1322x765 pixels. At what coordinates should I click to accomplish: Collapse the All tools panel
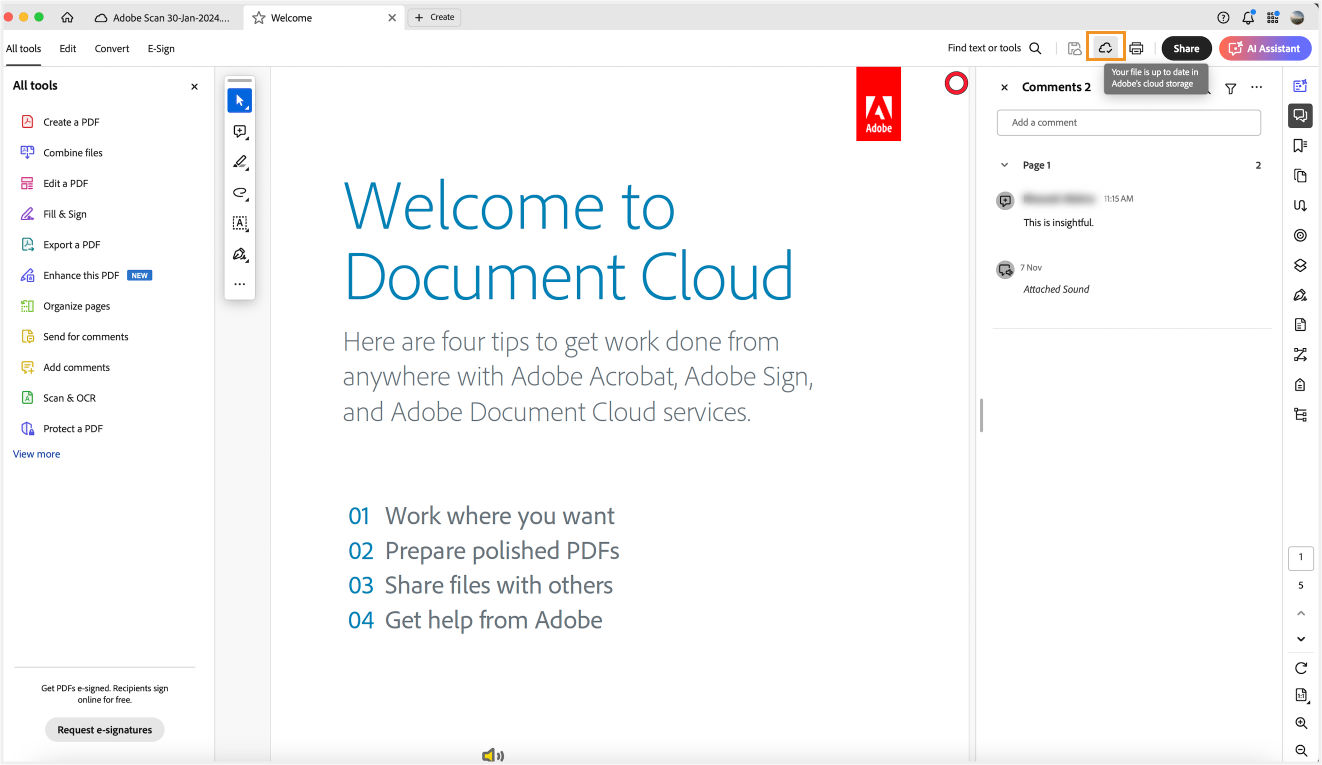point(193,86)
